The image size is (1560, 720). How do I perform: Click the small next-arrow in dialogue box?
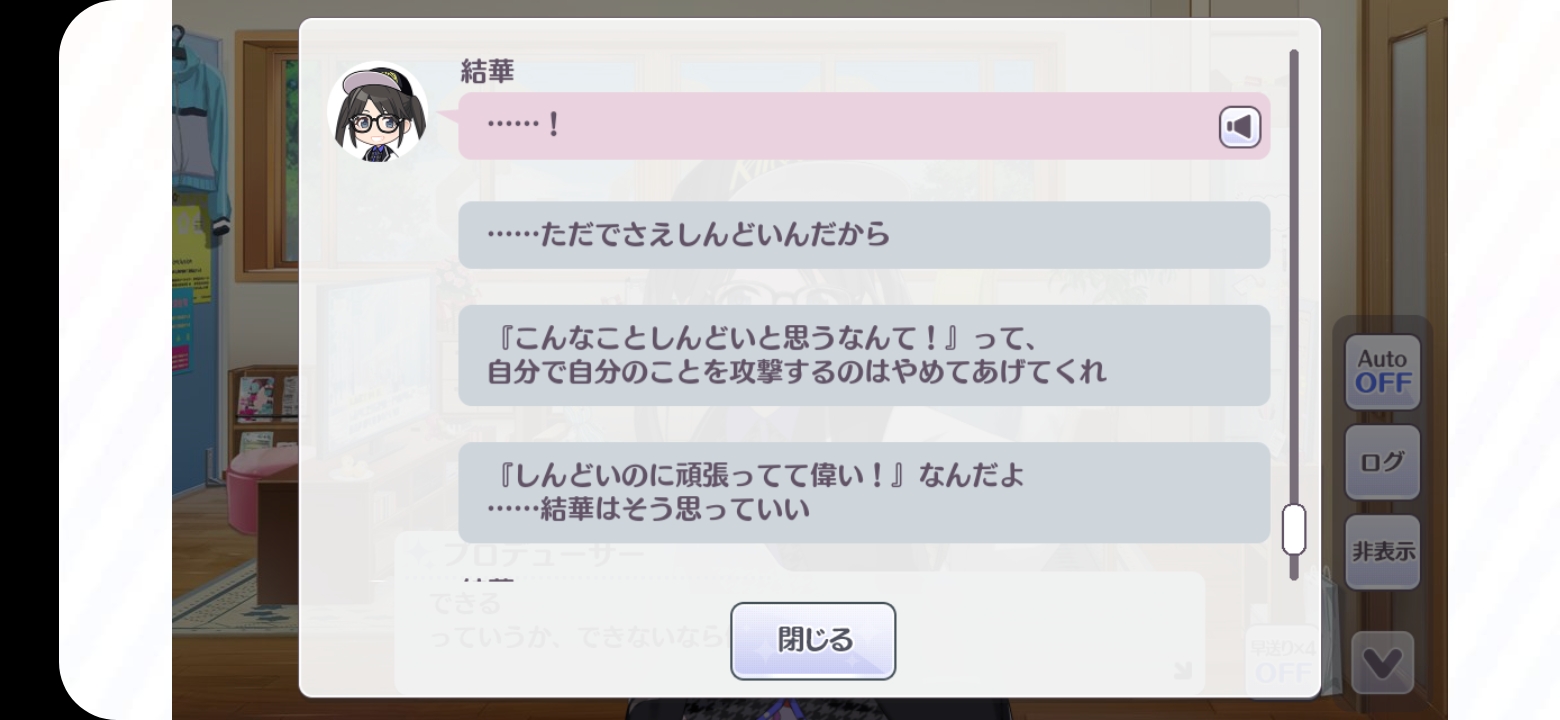click(x=1183, y=671)
